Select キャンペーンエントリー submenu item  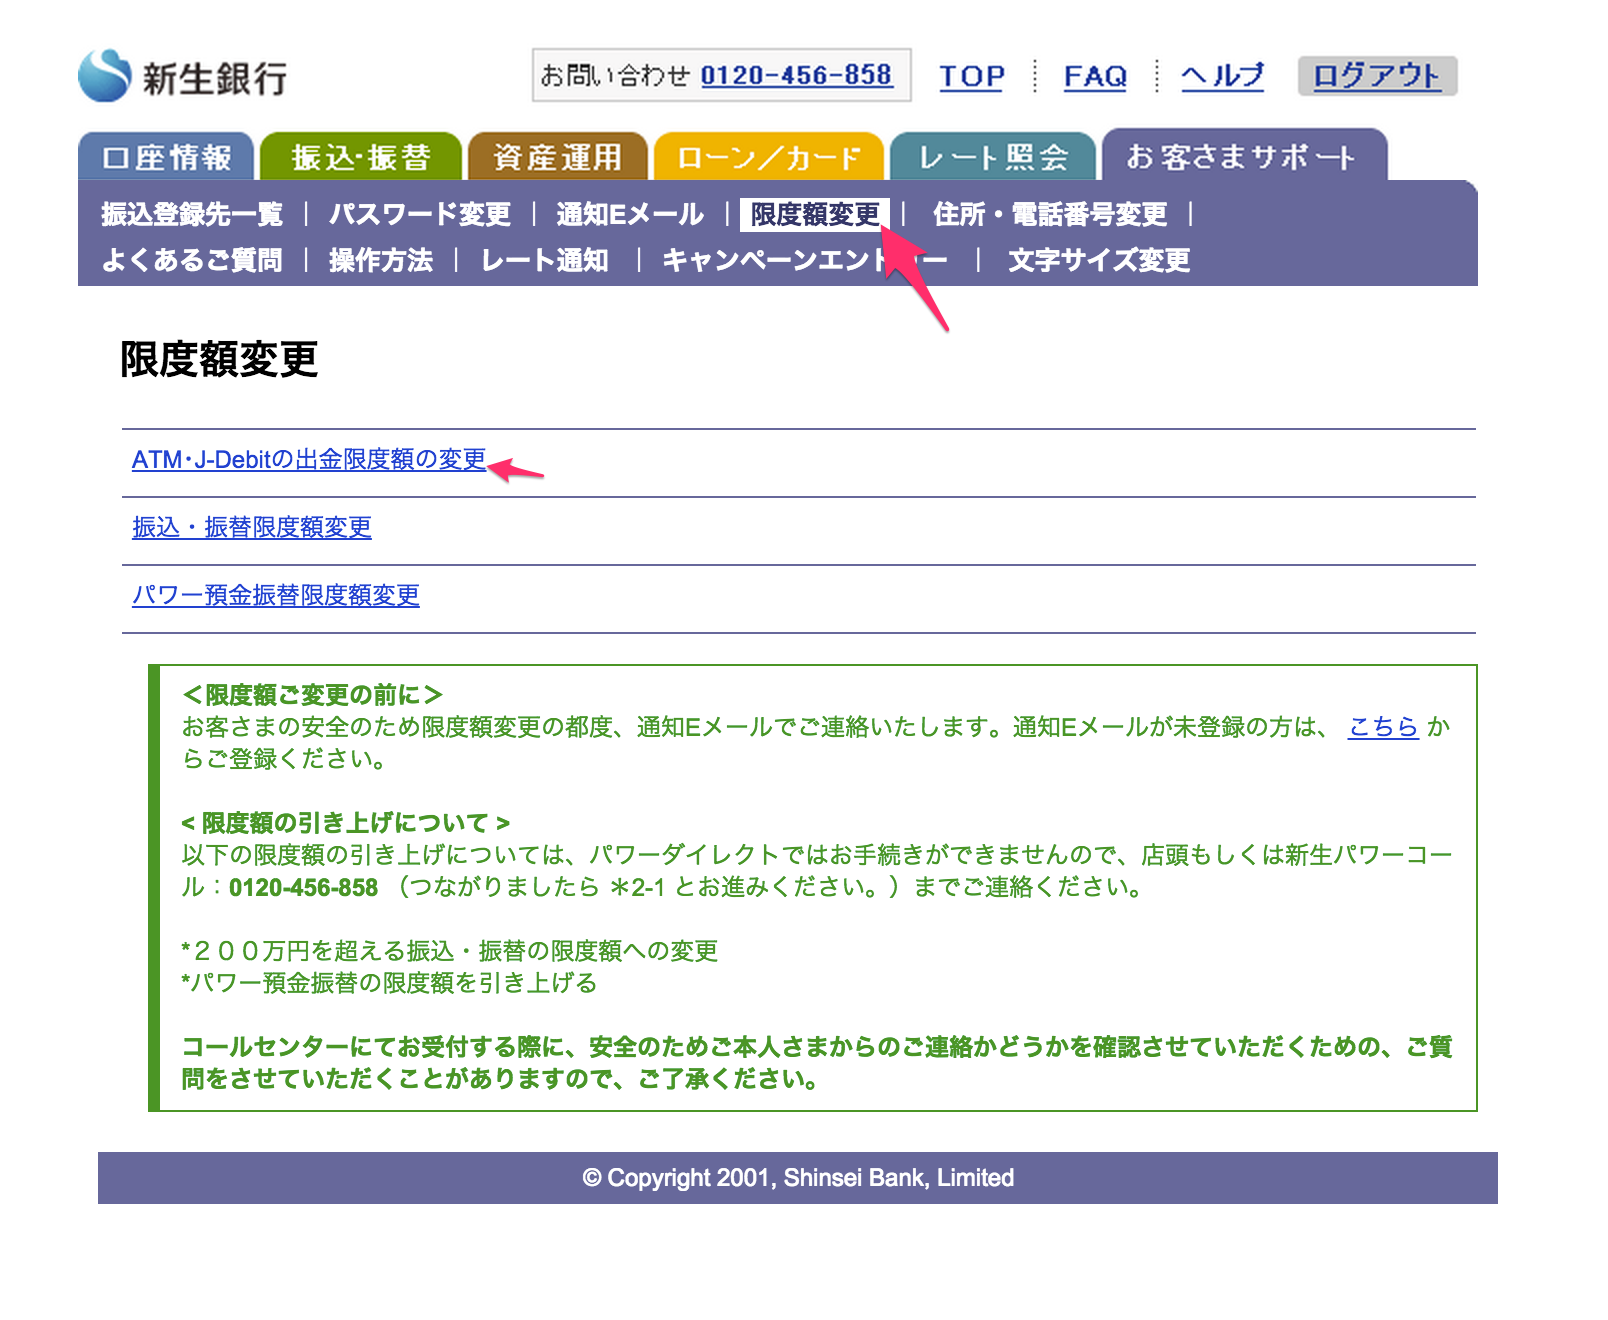pos(804,260)
